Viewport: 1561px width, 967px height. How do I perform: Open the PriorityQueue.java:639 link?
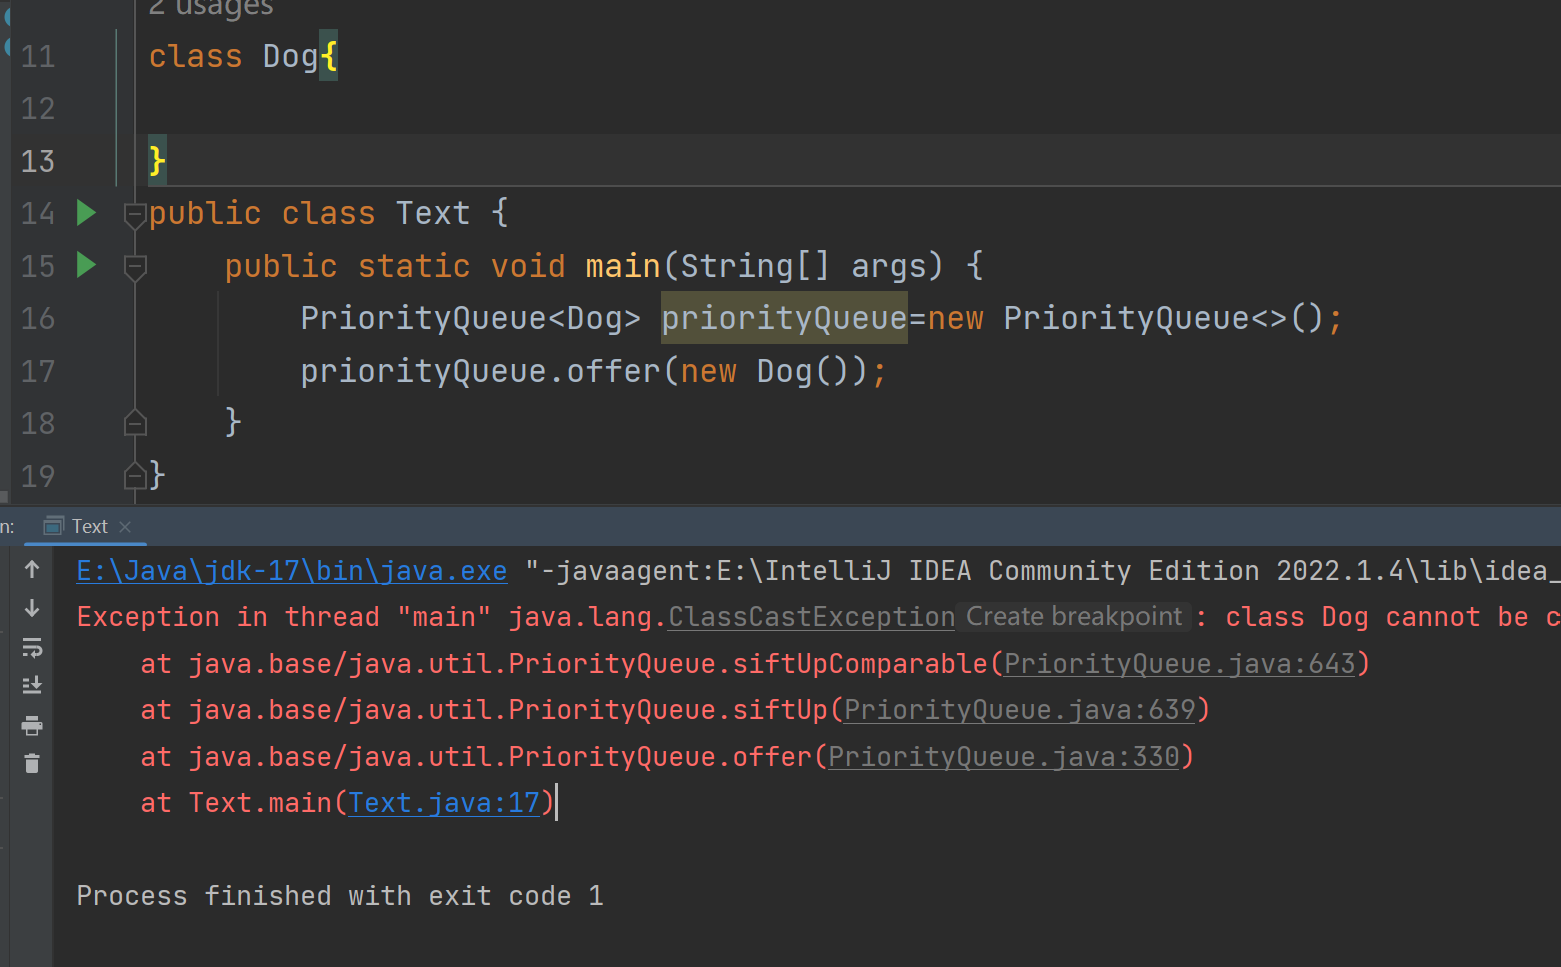point(1020,710)
